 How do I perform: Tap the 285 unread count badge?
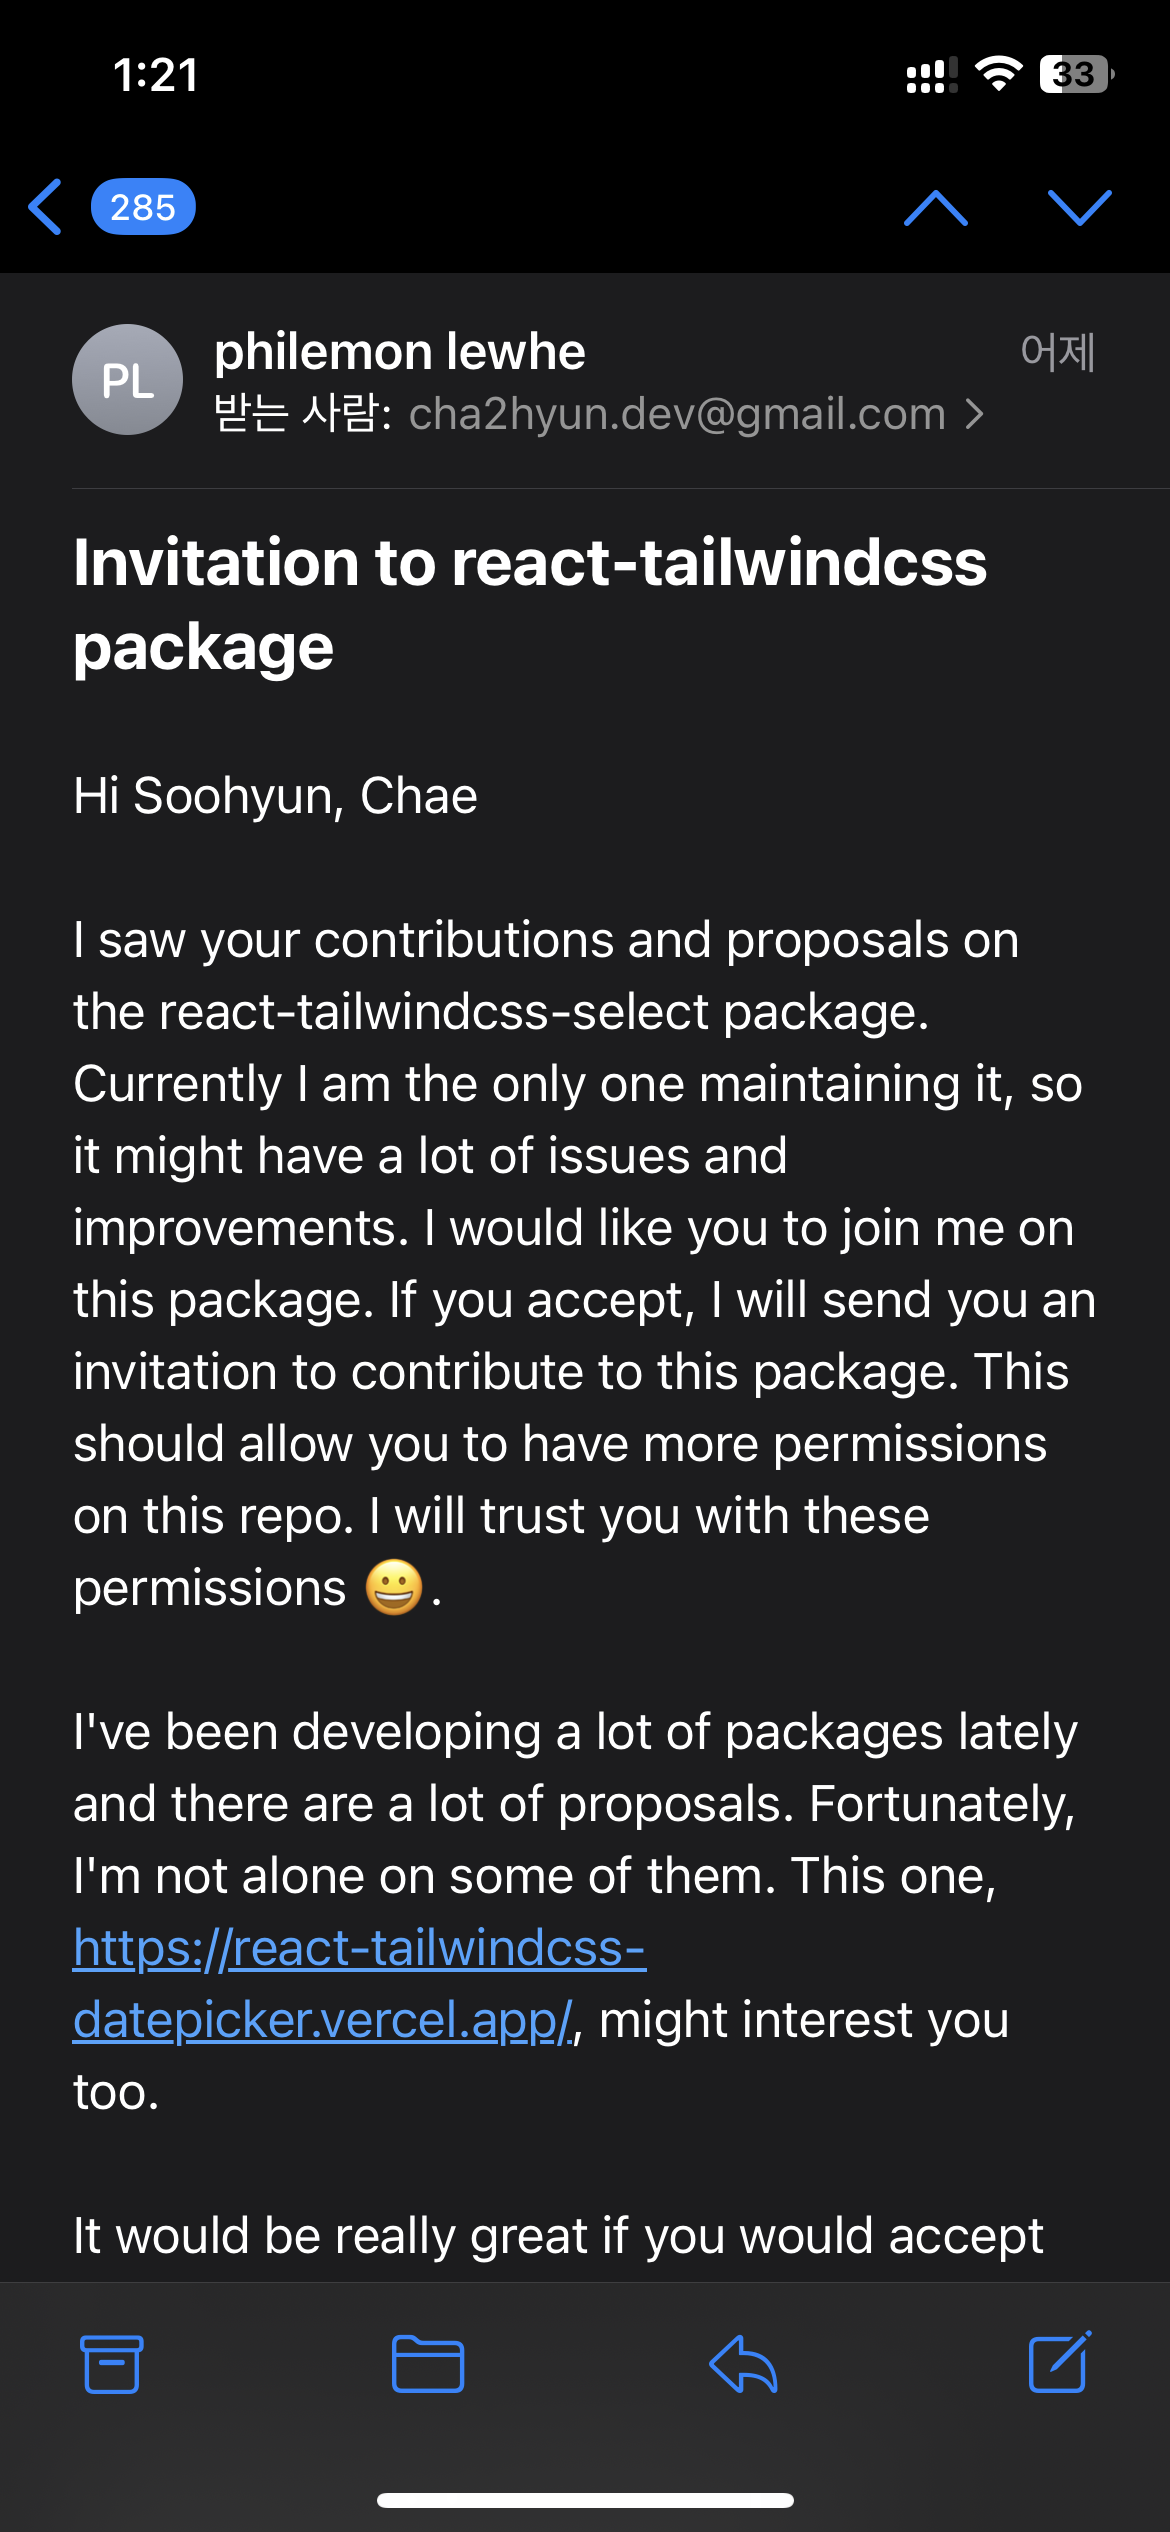pyautogui.click(x=143, y=207)
